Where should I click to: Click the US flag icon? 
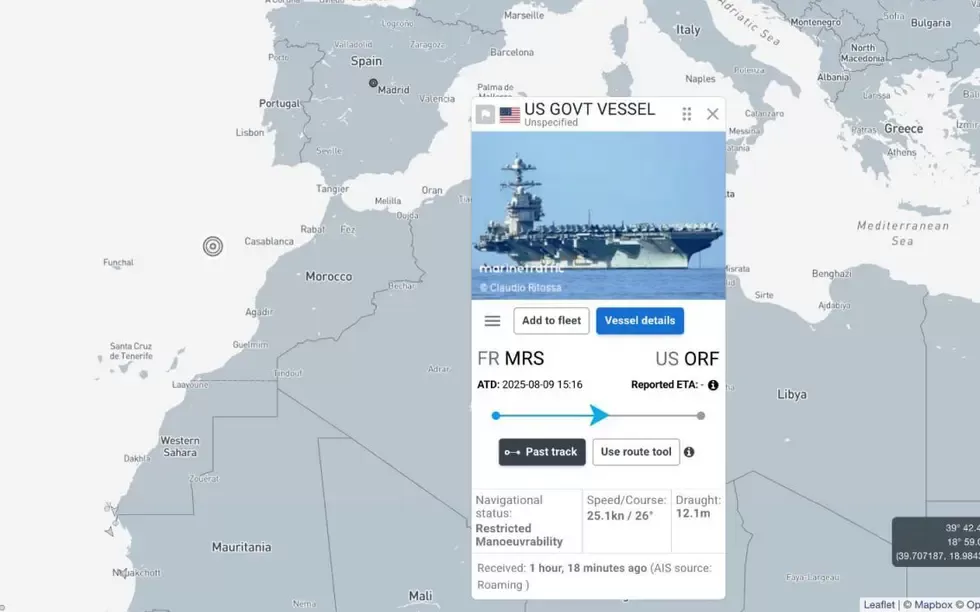[510, 115]
